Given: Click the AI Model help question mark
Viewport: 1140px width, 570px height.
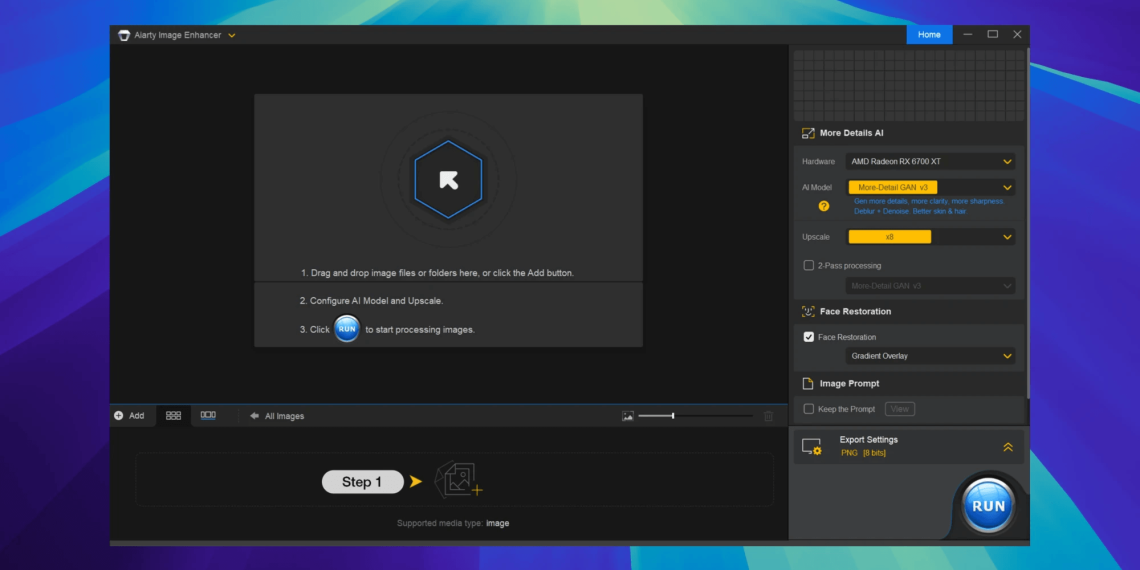Looking at the screenshot, I should pyautogui.click(x=824, y=206).
